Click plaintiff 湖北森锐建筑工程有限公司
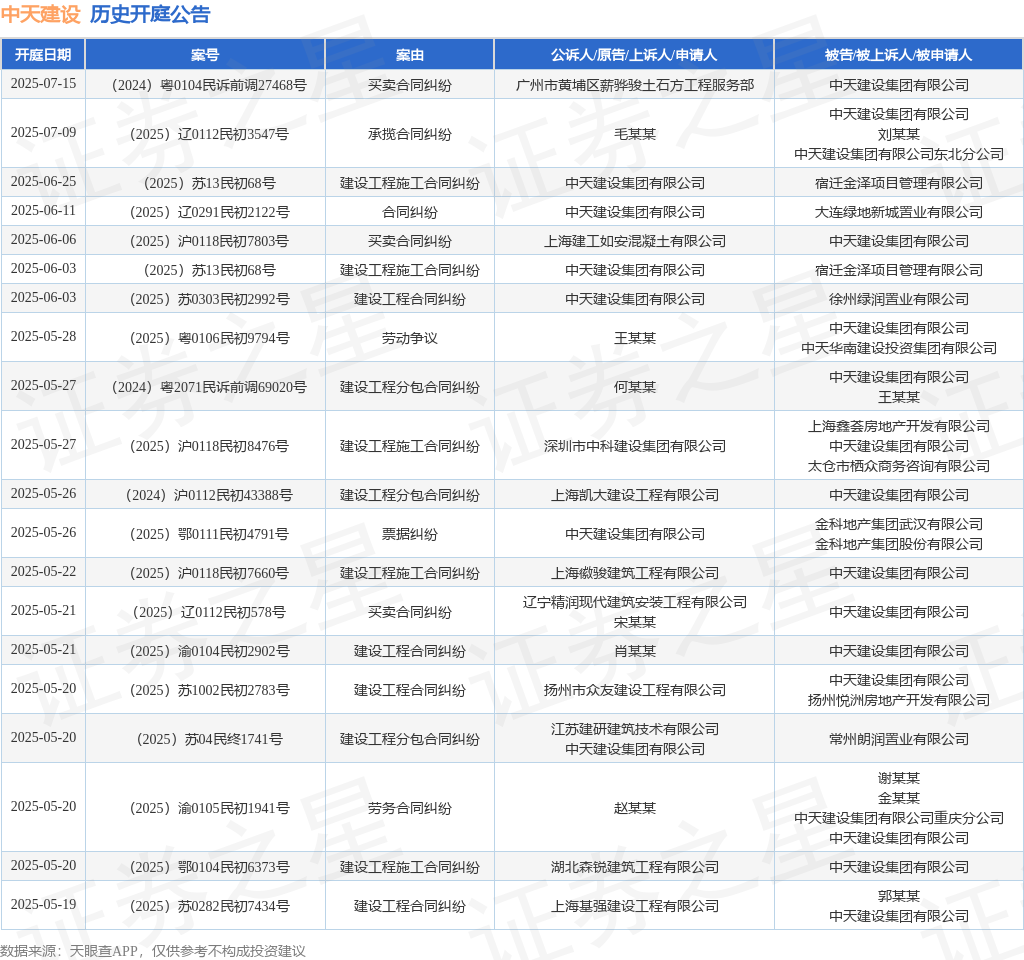Viewport: 1024px width, 960px height. coord(635,867)
